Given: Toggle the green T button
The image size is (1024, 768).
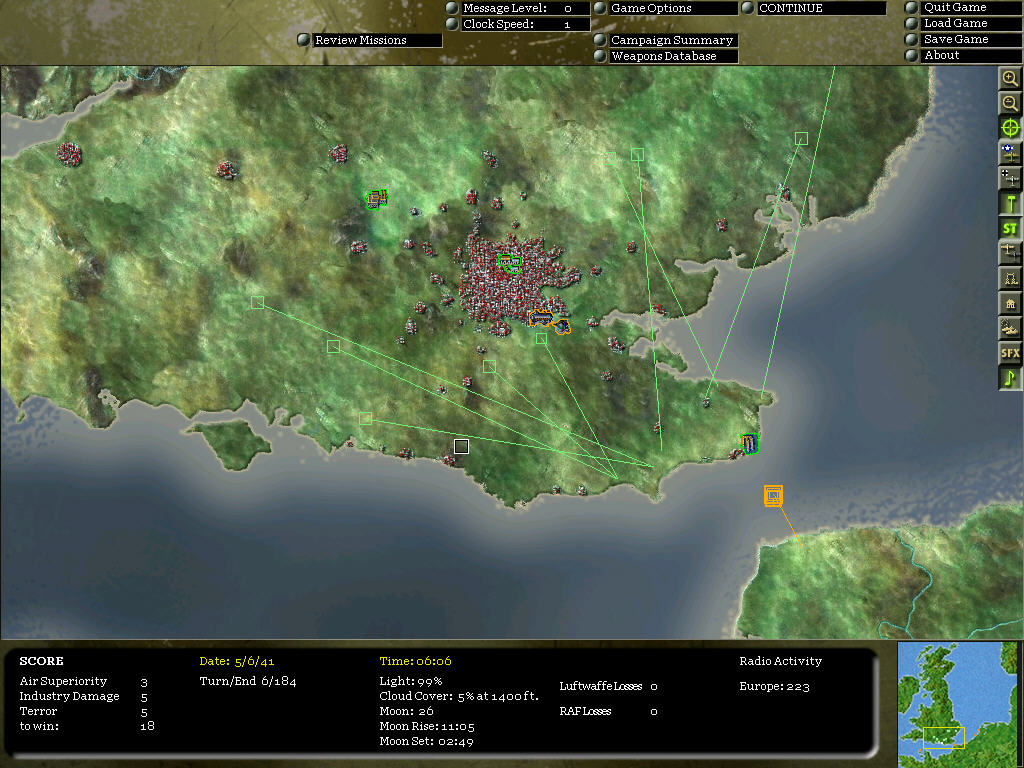Looking at the screenshot, I should (x=1010, y=203).
